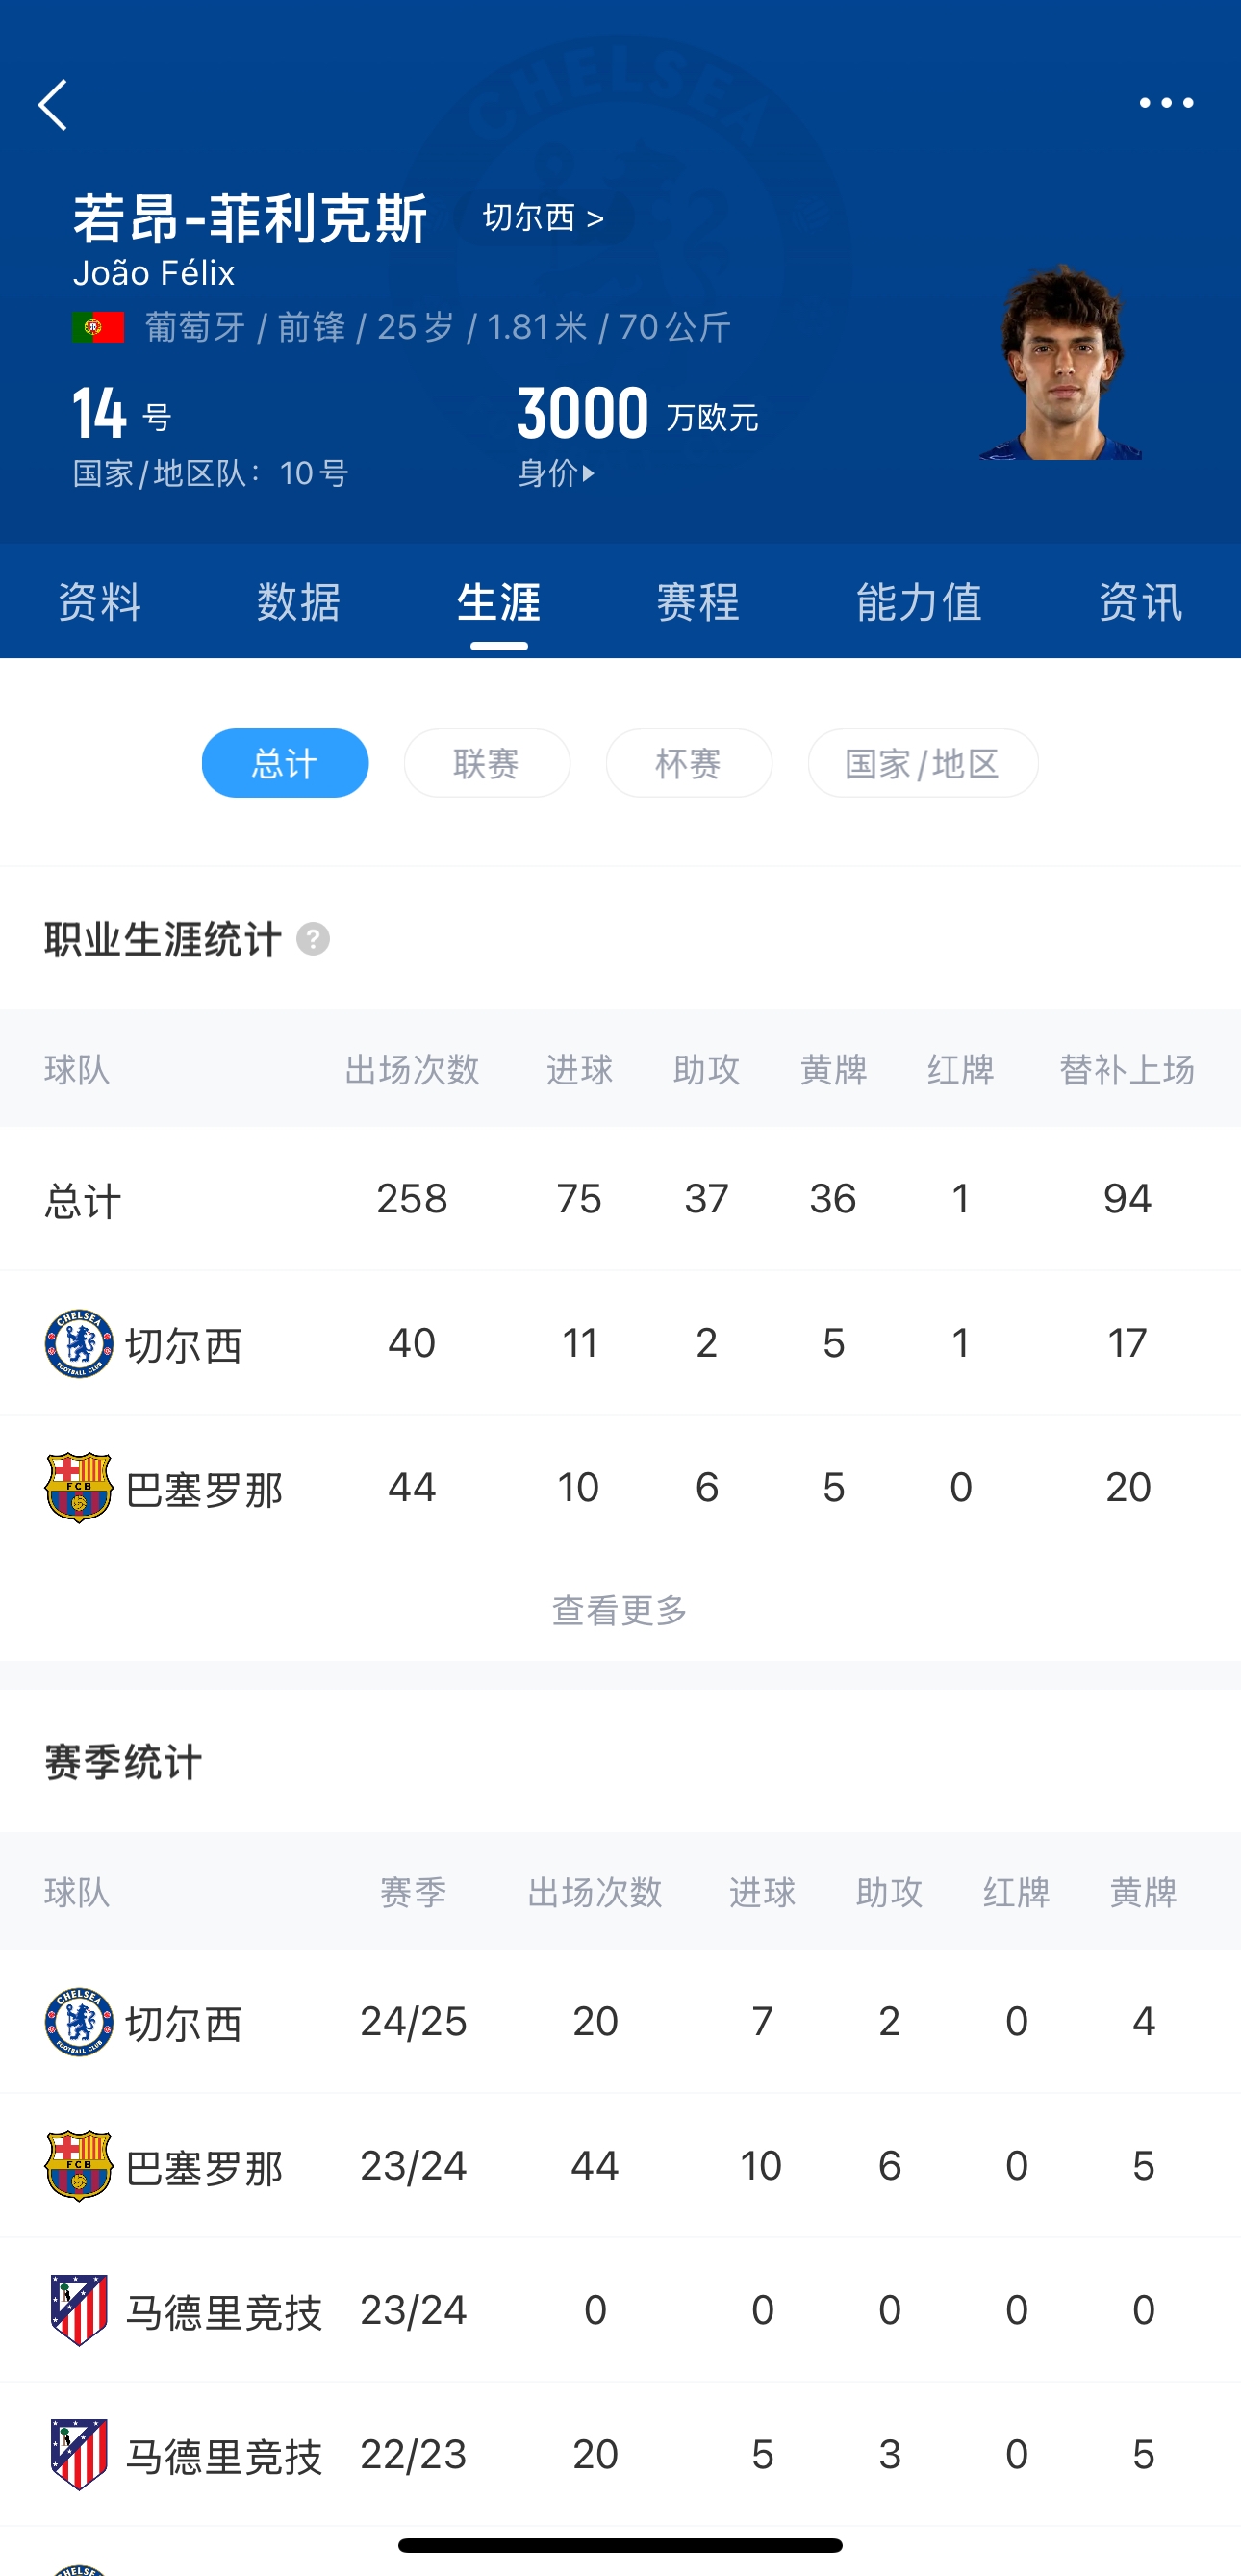Viewport: 1241px width, 2576px height.
Task: Switch to the 能力值 tab
Action: (x=919, y=602)
